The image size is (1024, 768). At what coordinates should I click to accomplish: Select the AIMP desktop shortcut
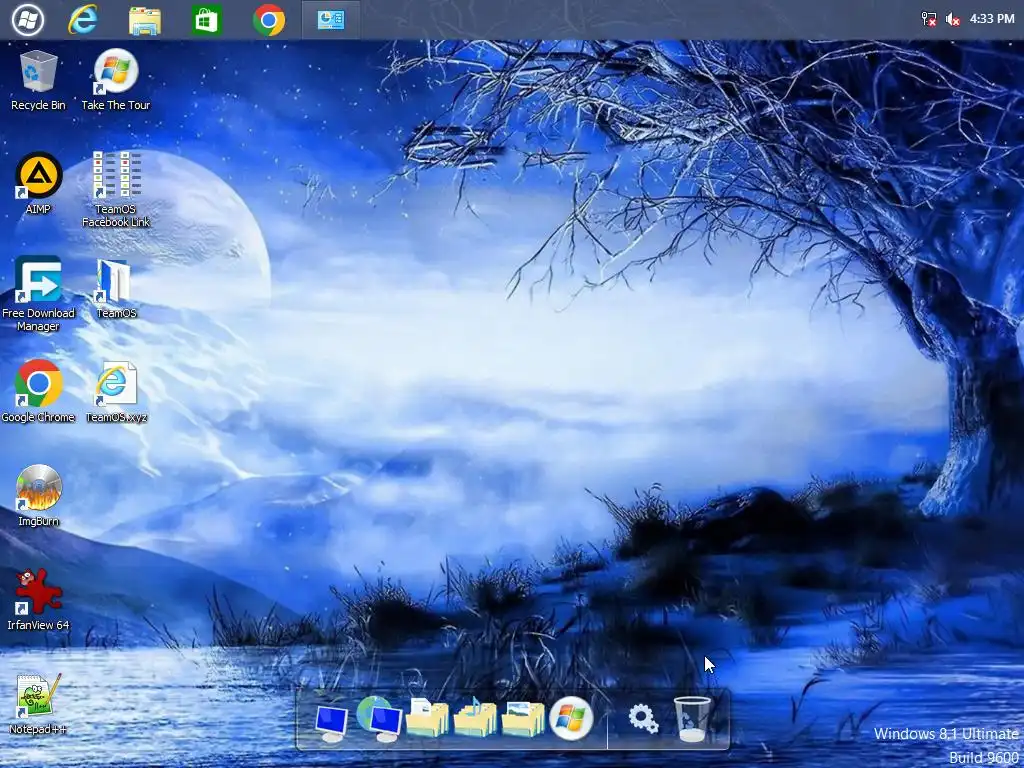(x=38, y=184)
